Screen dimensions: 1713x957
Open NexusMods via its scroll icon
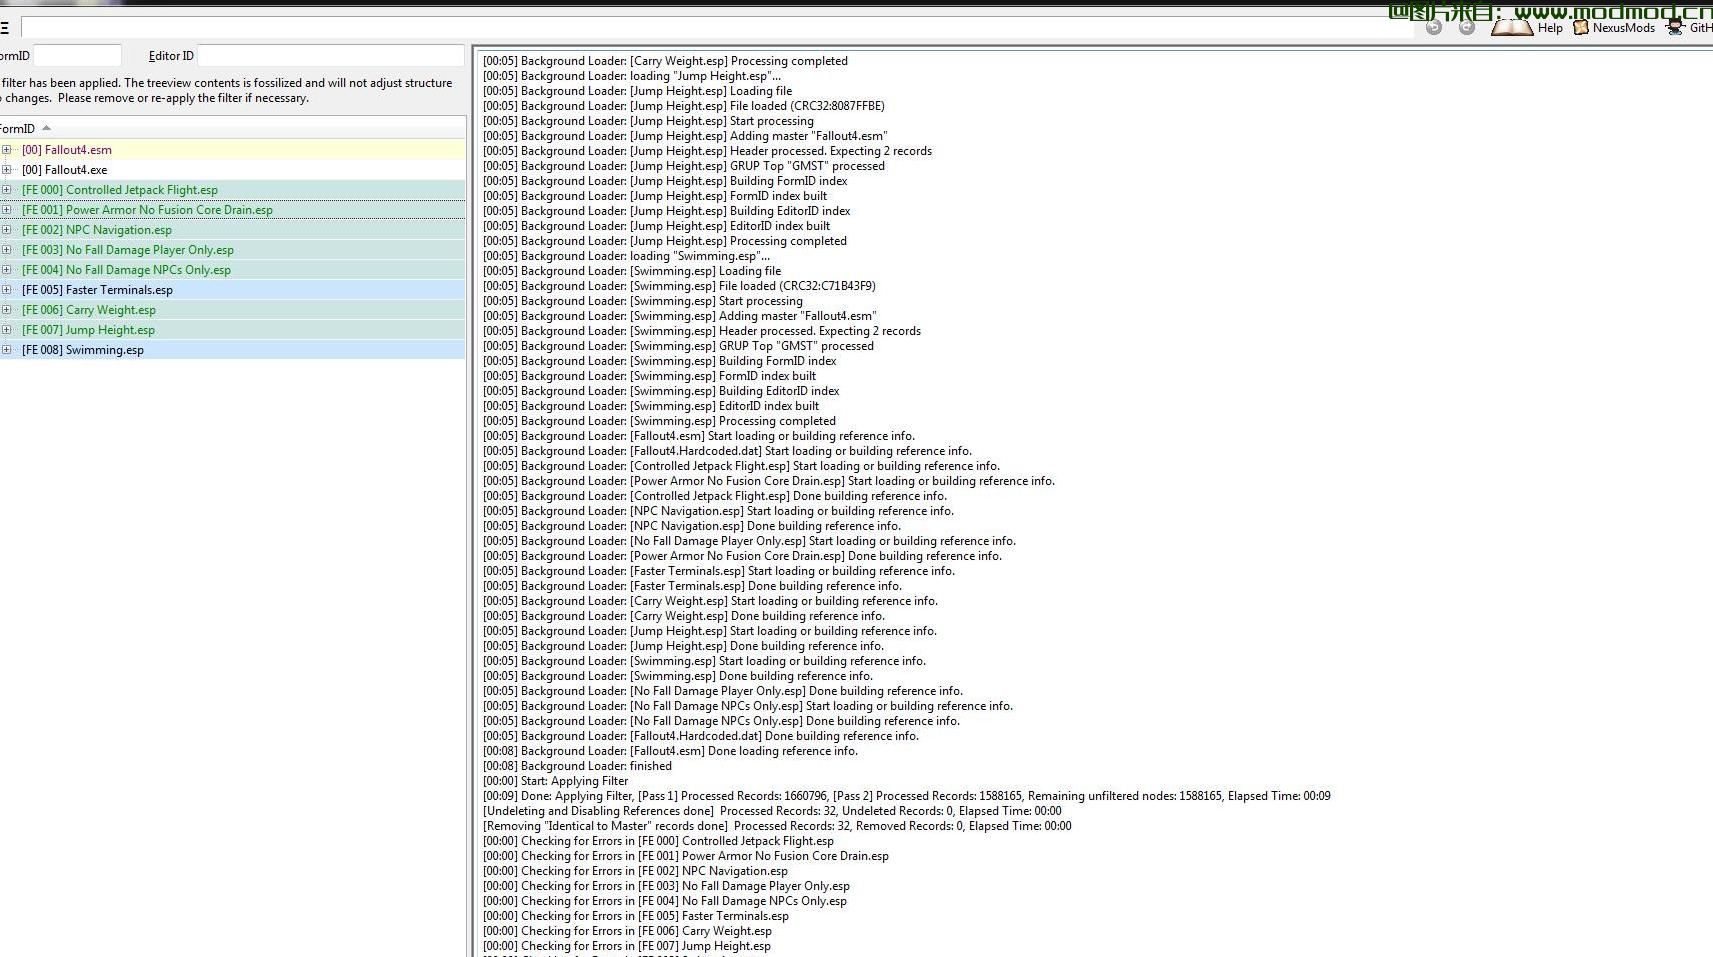point(1581,28)
